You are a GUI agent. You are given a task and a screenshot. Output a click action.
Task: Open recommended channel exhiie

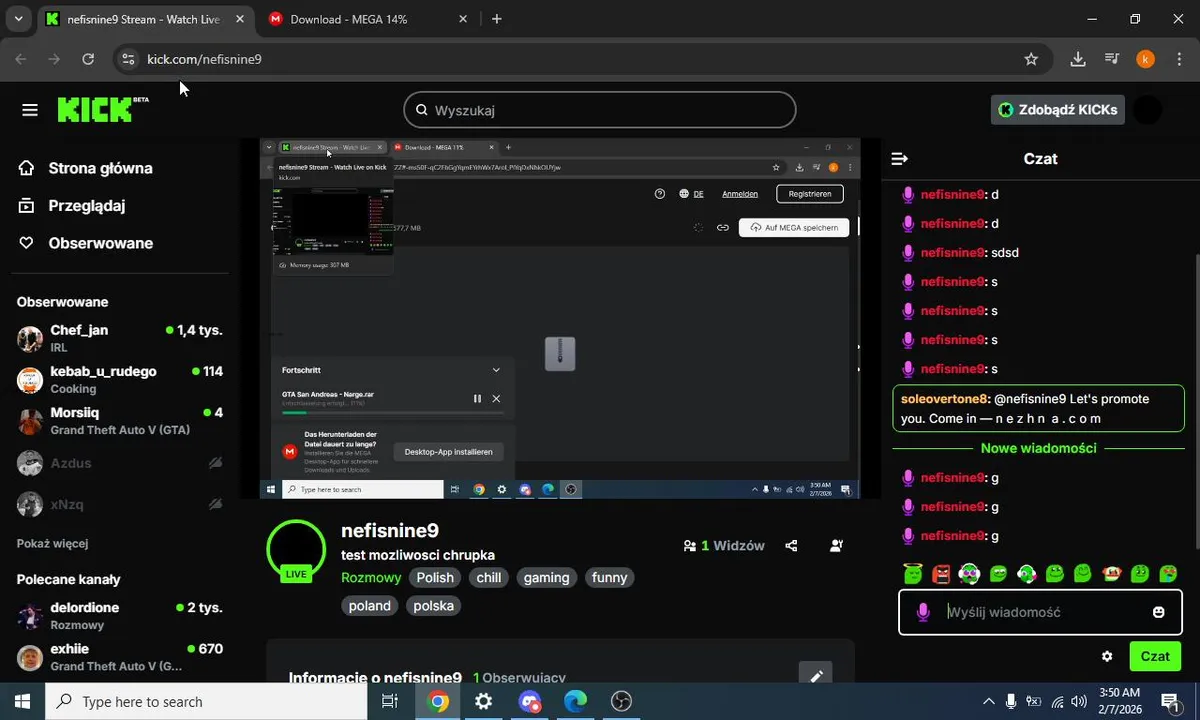120,657
